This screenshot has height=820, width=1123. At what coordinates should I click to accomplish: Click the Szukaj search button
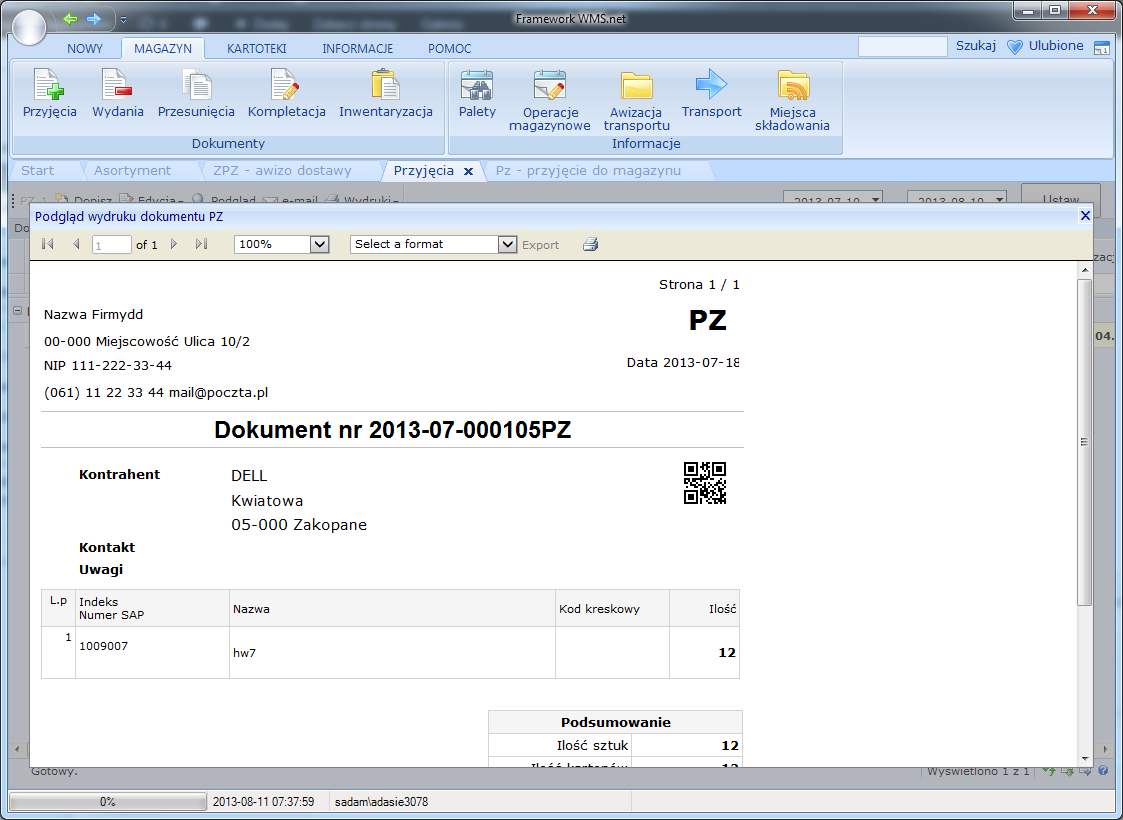coord(975,46)
